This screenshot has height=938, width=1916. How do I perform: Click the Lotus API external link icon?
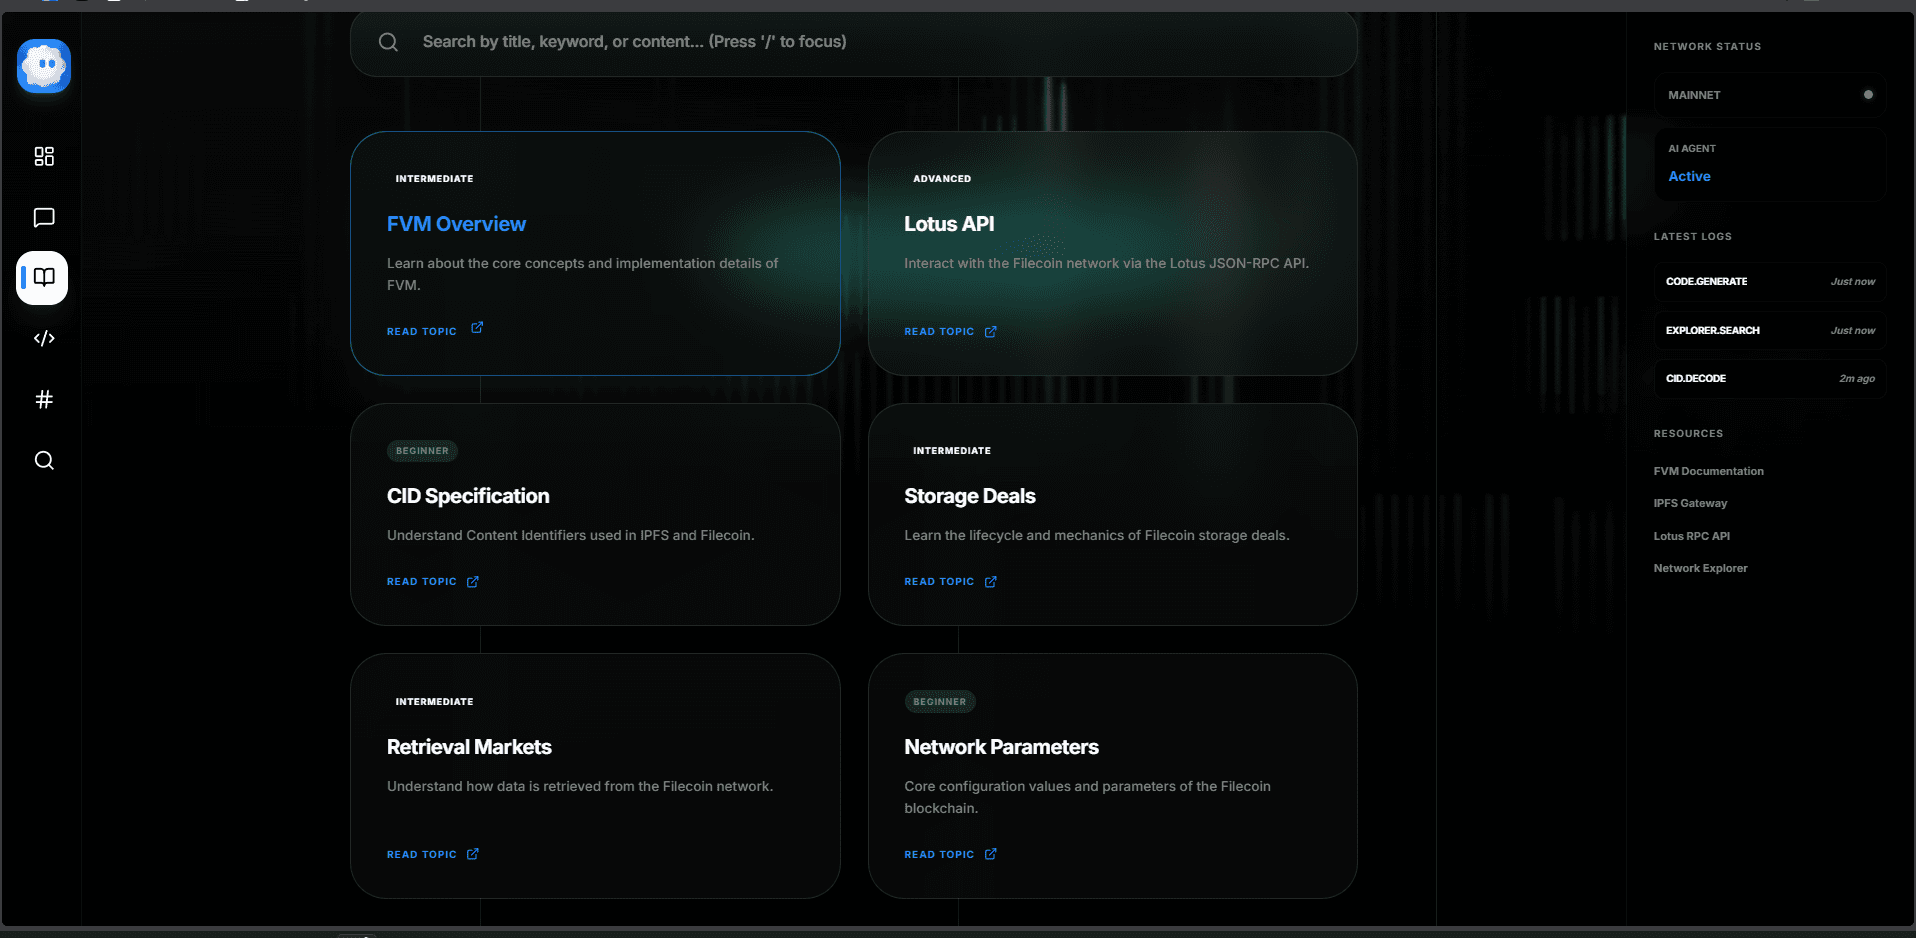[x=990, y=332]
